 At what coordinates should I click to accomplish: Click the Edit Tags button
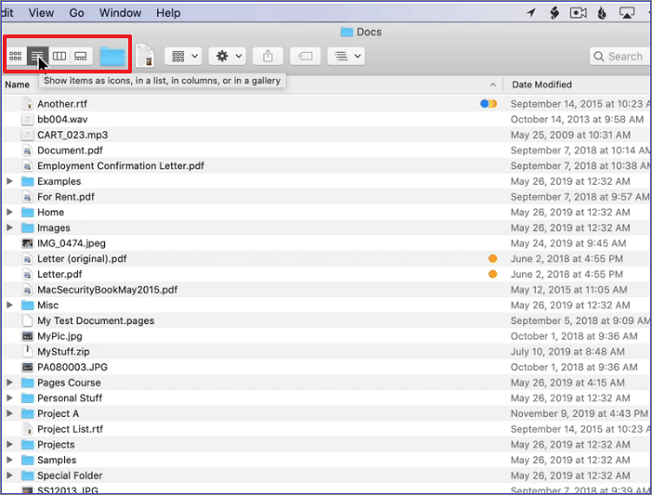tap(305, 56)
